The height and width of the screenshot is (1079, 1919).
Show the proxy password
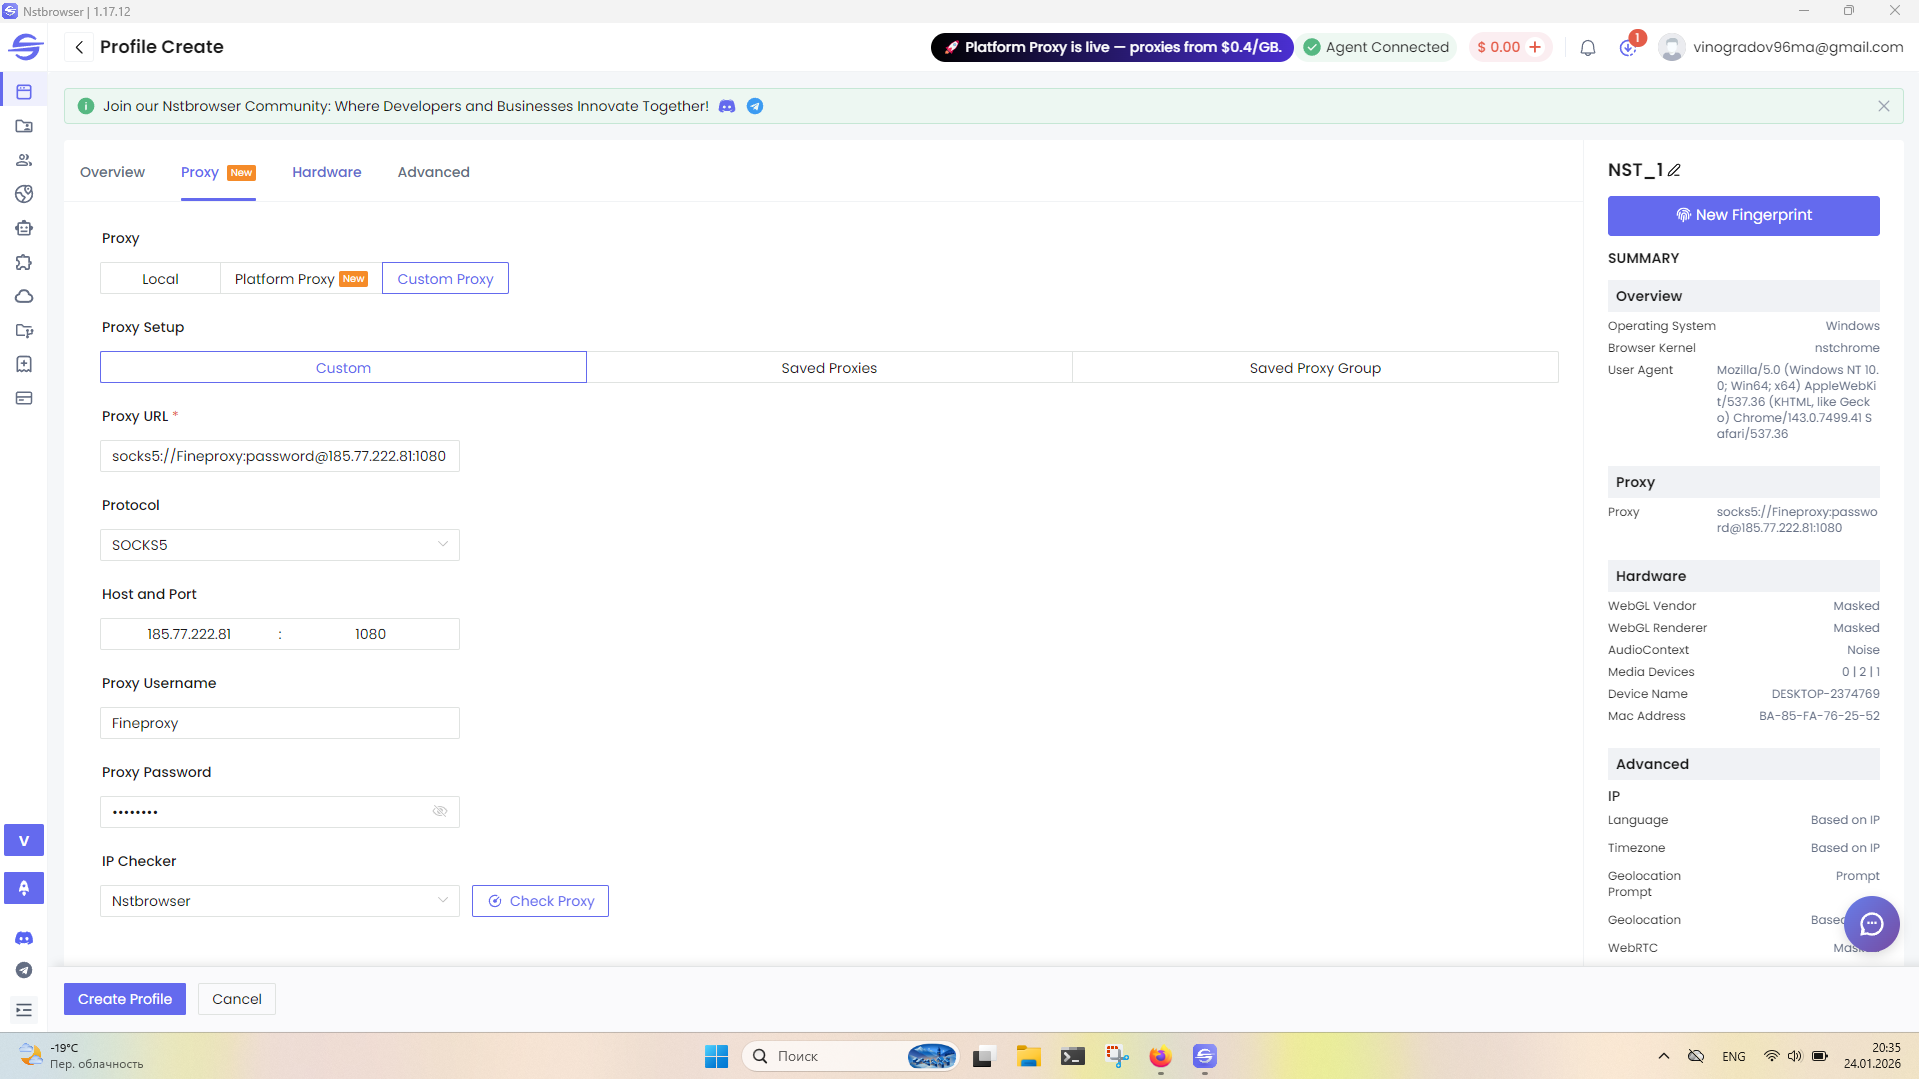(440, 811)
